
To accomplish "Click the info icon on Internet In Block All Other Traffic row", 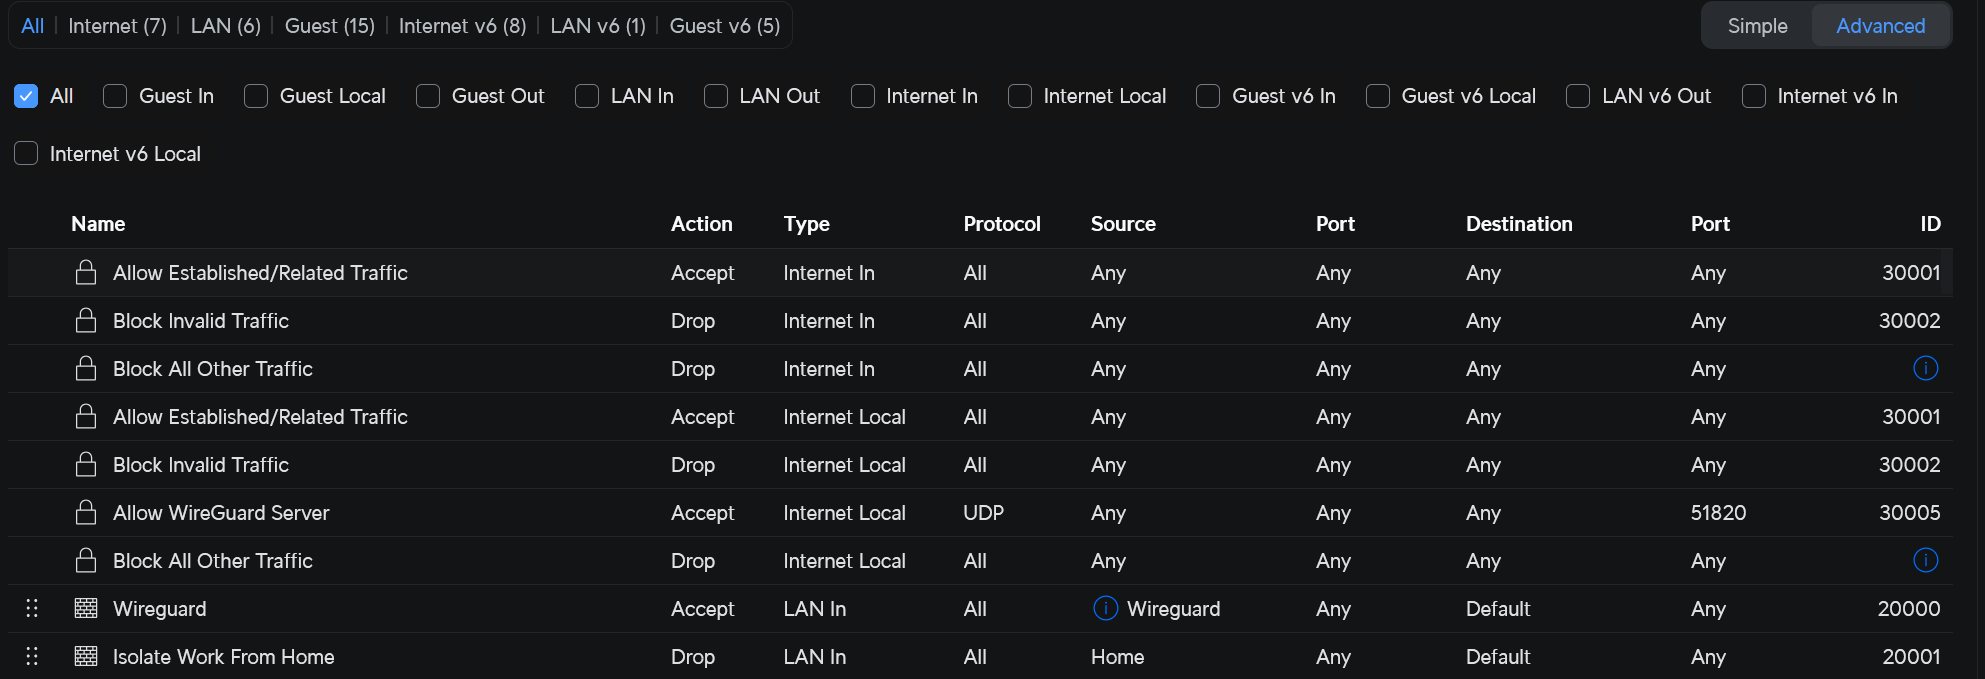I will [x=1925, y=369].
